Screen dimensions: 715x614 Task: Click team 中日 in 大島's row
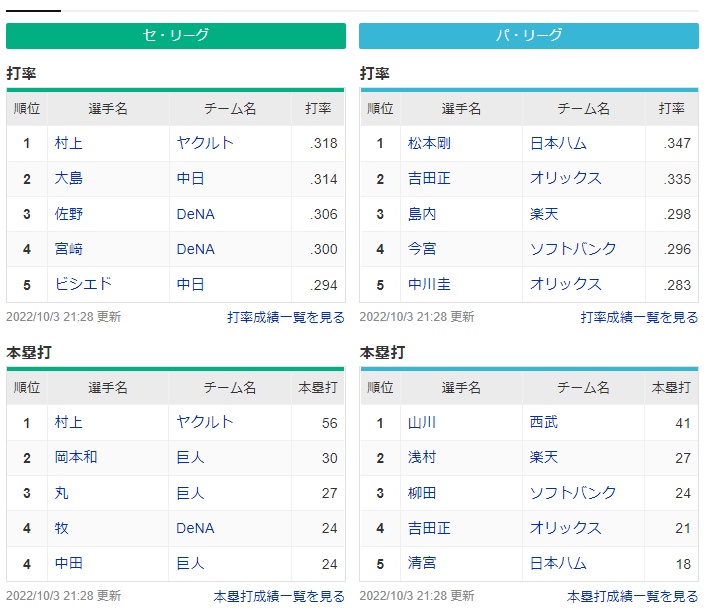pos(190,178)
